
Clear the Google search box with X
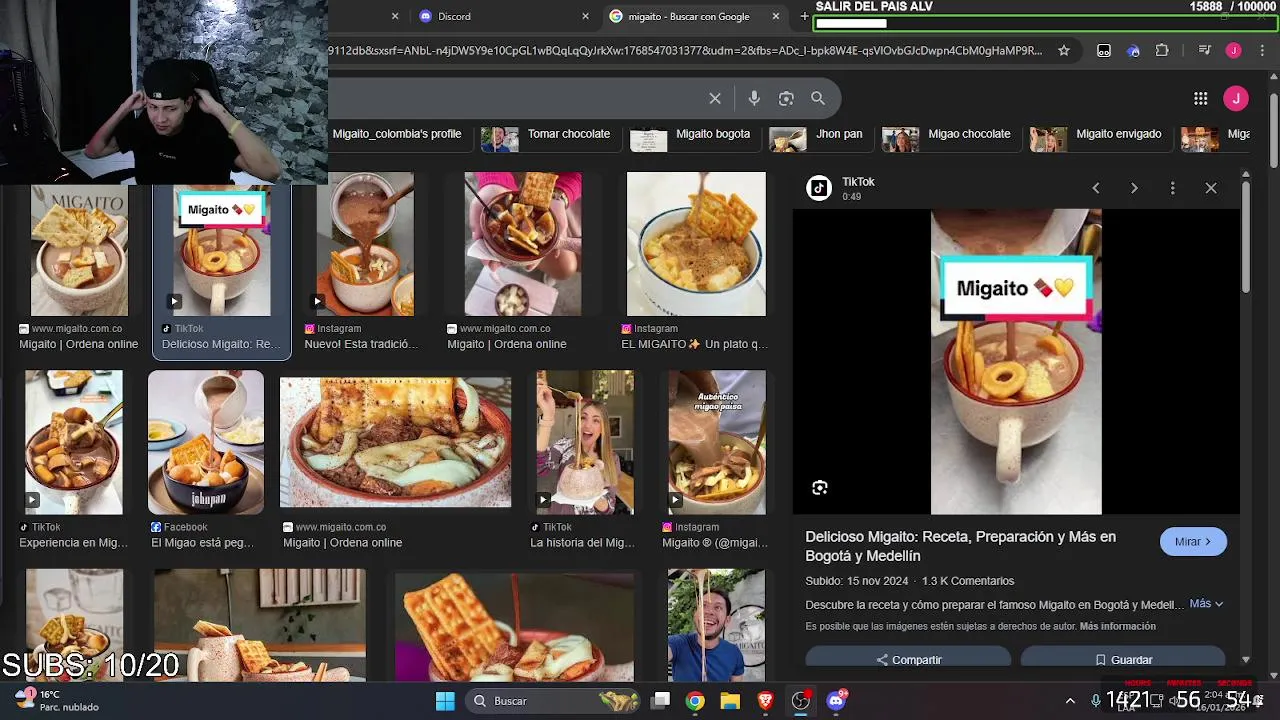pyautogui.click(x=715, y=98)
